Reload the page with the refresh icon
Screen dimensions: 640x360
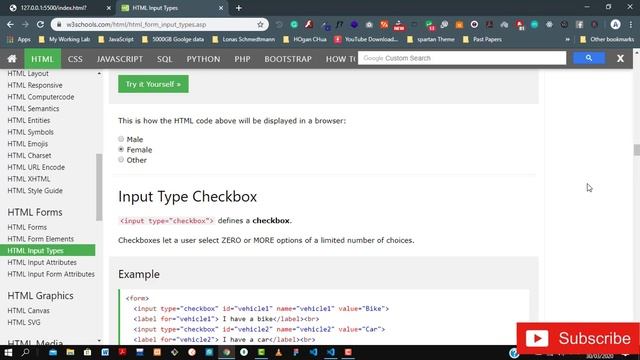coord(40,24)
